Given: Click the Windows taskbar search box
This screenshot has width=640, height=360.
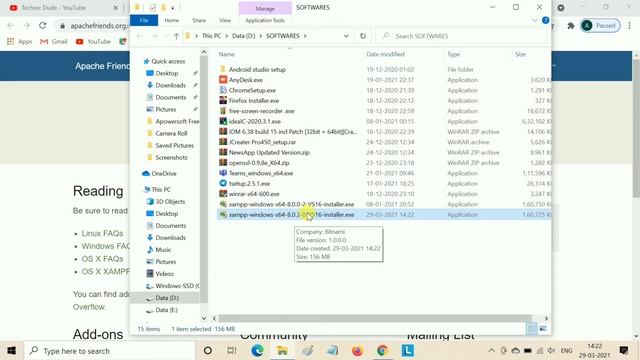Looking at the screenshot, I should click(110, 351).
